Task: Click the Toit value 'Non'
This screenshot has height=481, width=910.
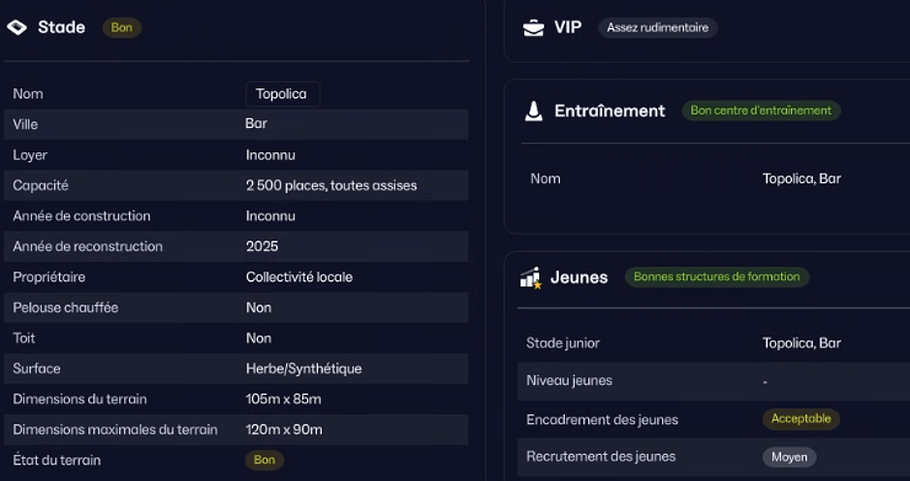Action: [259, 338]
